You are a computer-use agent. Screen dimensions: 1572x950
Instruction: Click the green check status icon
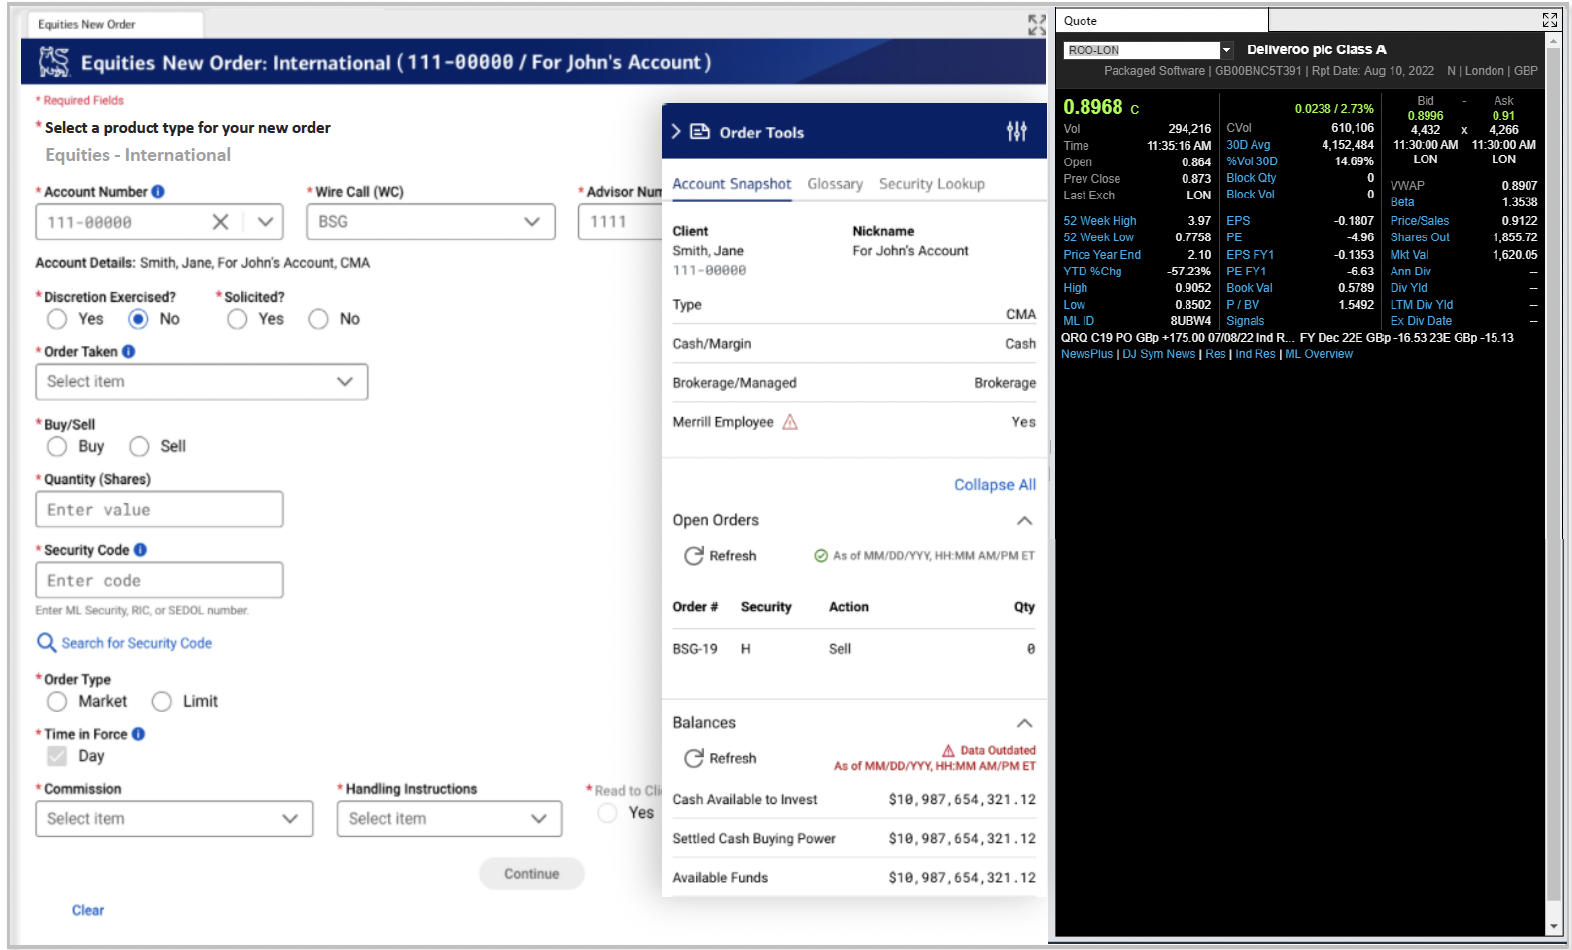(821, 556)
